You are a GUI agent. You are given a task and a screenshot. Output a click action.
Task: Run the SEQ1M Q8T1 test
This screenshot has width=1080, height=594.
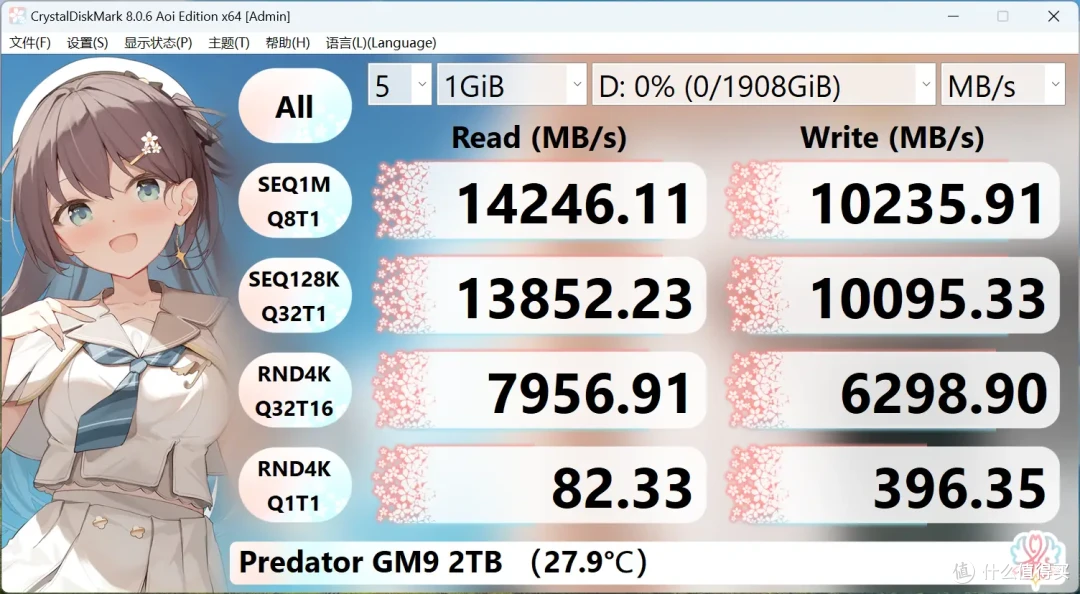coord(295,201)
